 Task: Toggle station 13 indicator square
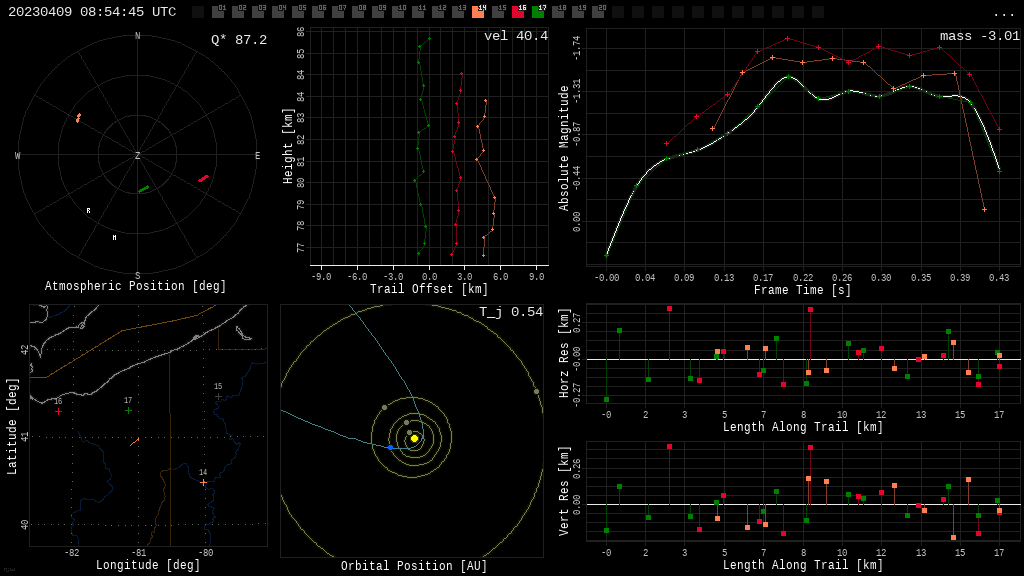coord(458,12)
